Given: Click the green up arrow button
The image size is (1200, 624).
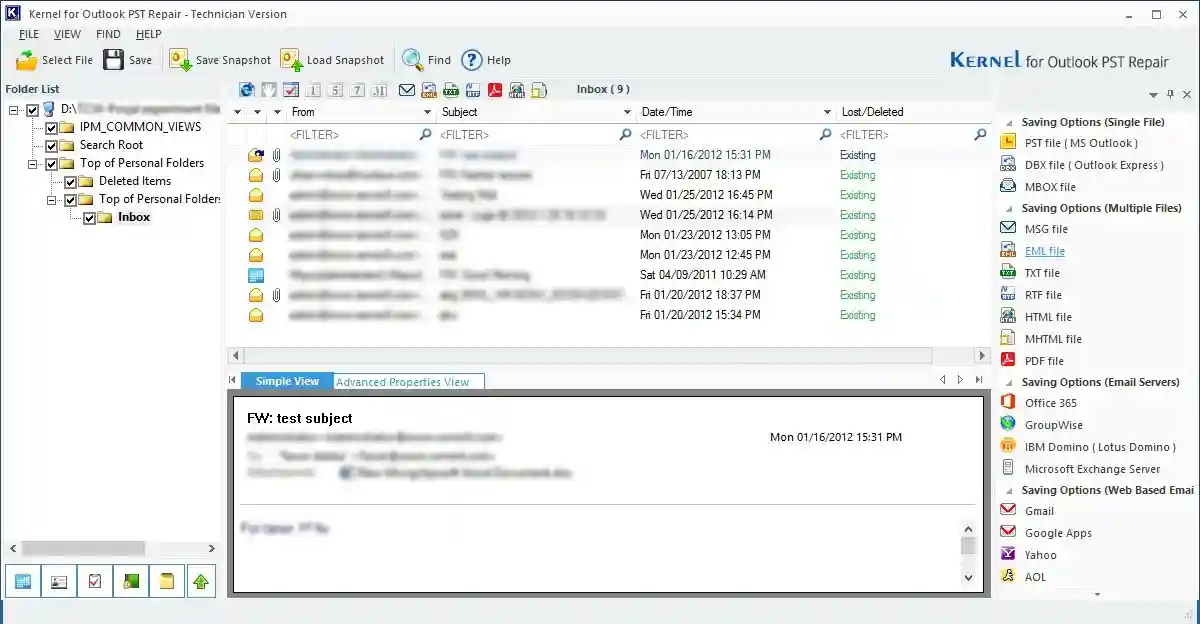Looking at the screenshot, I should [202, 581].
